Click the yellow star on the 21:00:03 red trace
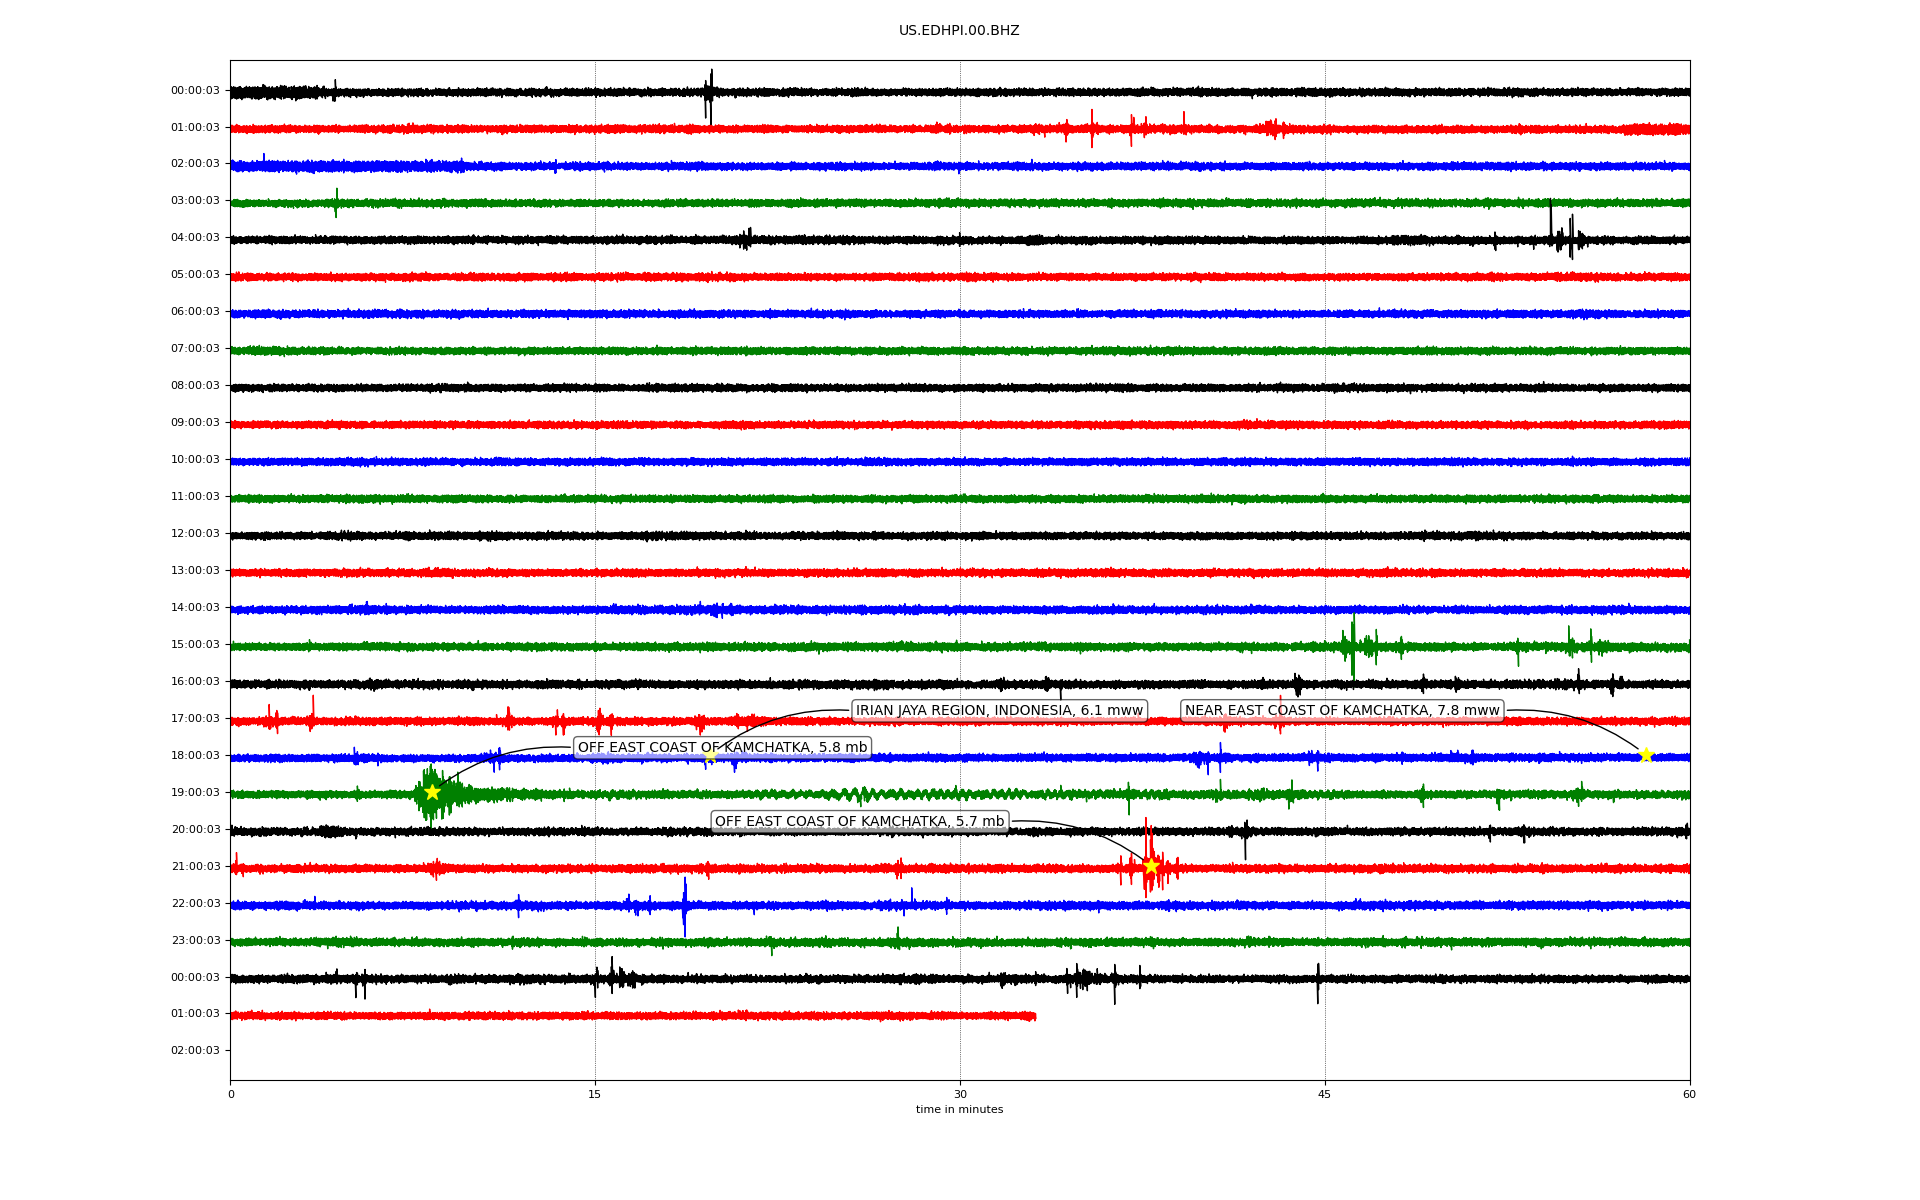The width and height of the screenshot is (1920, 1200). click(x=1151, y=866)
